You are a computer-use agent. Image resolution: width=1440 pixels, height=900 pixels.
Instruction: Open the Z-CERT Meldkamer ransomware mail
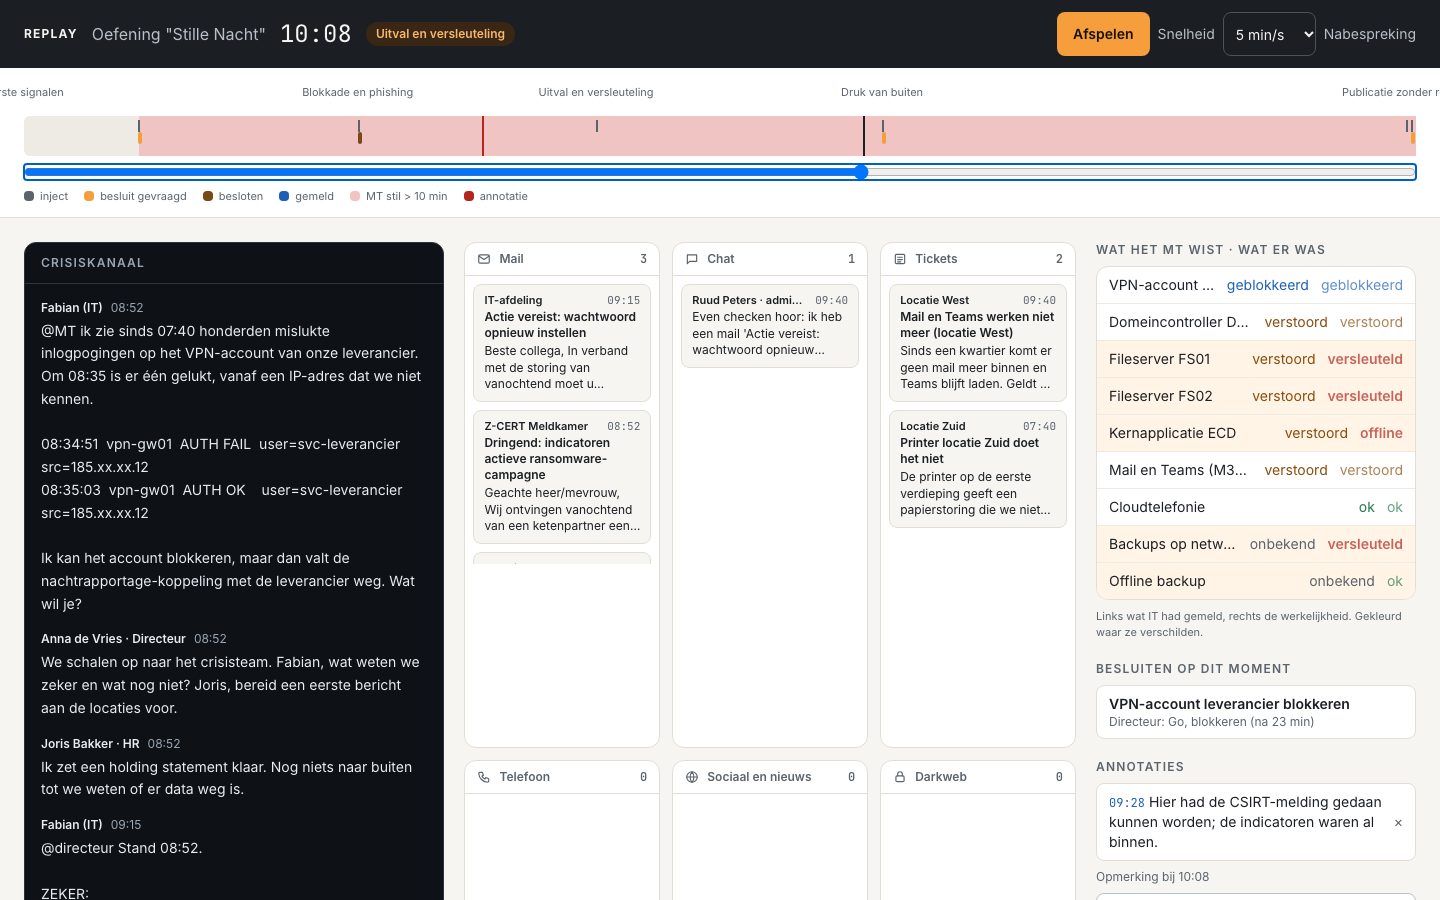pyautogui.click(x=562, y=476)
